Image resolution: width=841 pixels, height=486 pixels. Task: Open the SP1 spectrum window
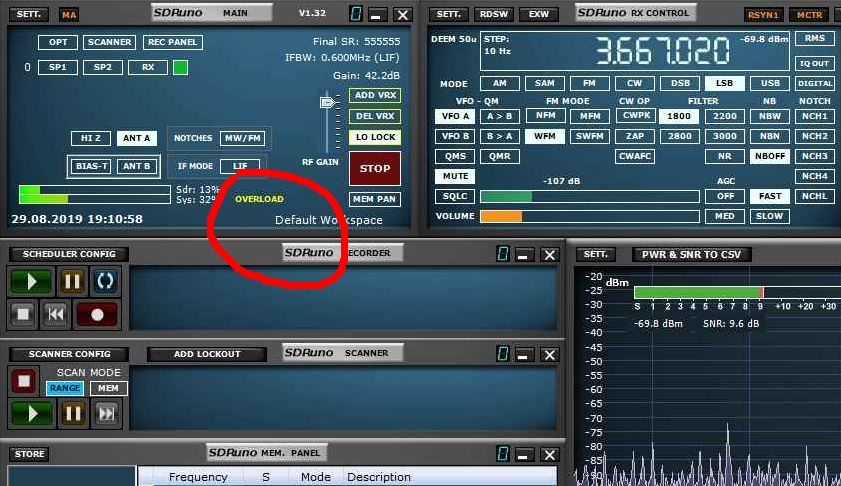[58, 68]
